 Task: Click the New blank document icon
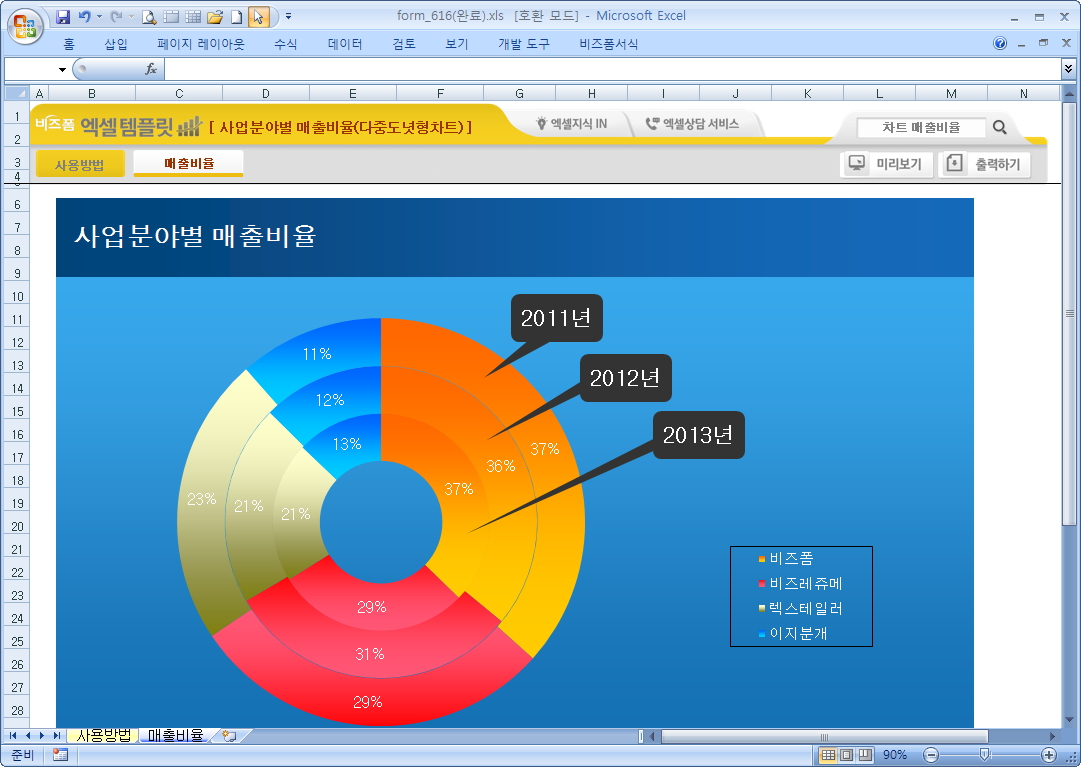coord(236,17)
